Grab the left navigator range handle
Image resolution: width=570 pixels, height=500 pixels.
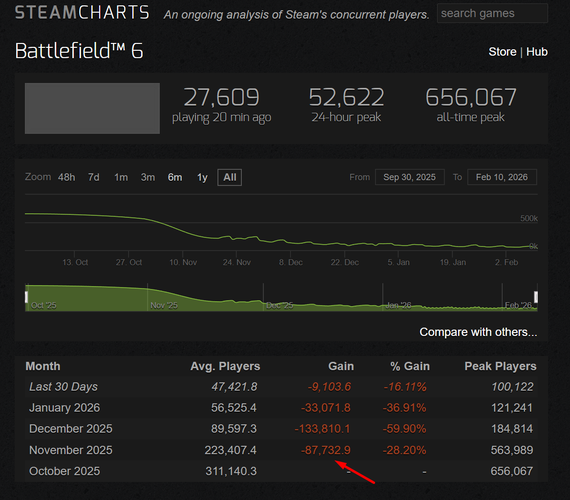26,297
